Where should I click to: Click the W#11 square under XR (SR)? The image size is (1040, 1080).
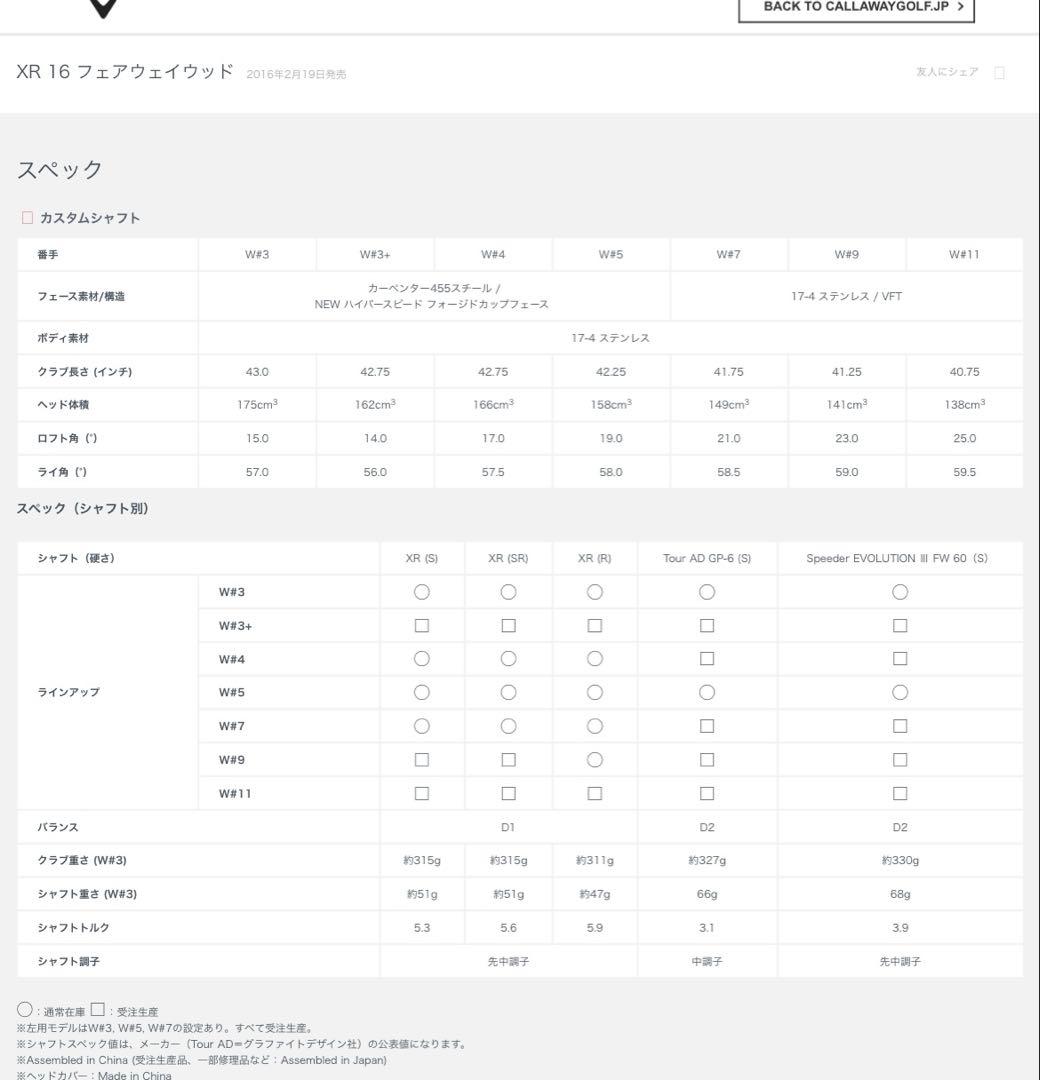508,793
